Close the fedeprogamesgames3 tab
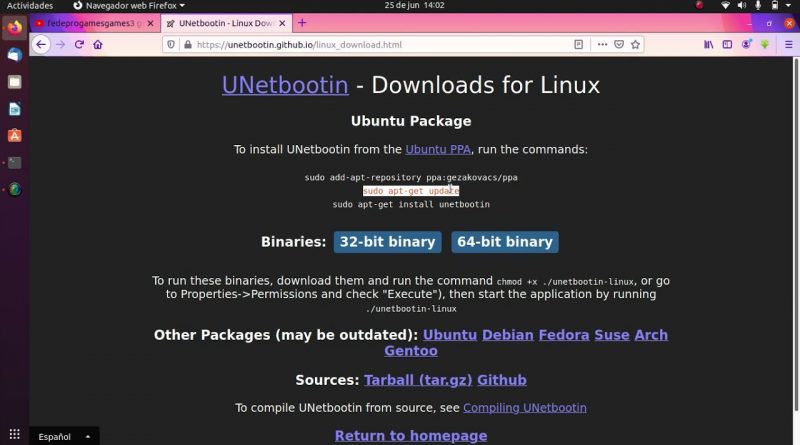Viewport: 800px width, 445px height. (x=151, y=23)
